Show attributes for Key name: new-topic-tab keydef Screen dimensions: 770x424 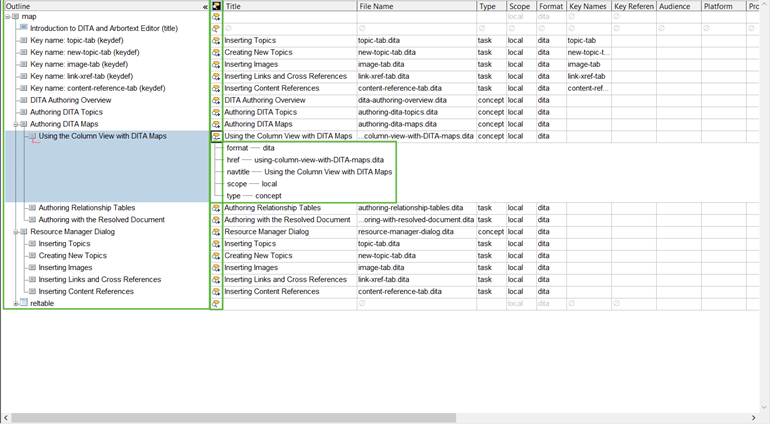click(x=216, y=53)
